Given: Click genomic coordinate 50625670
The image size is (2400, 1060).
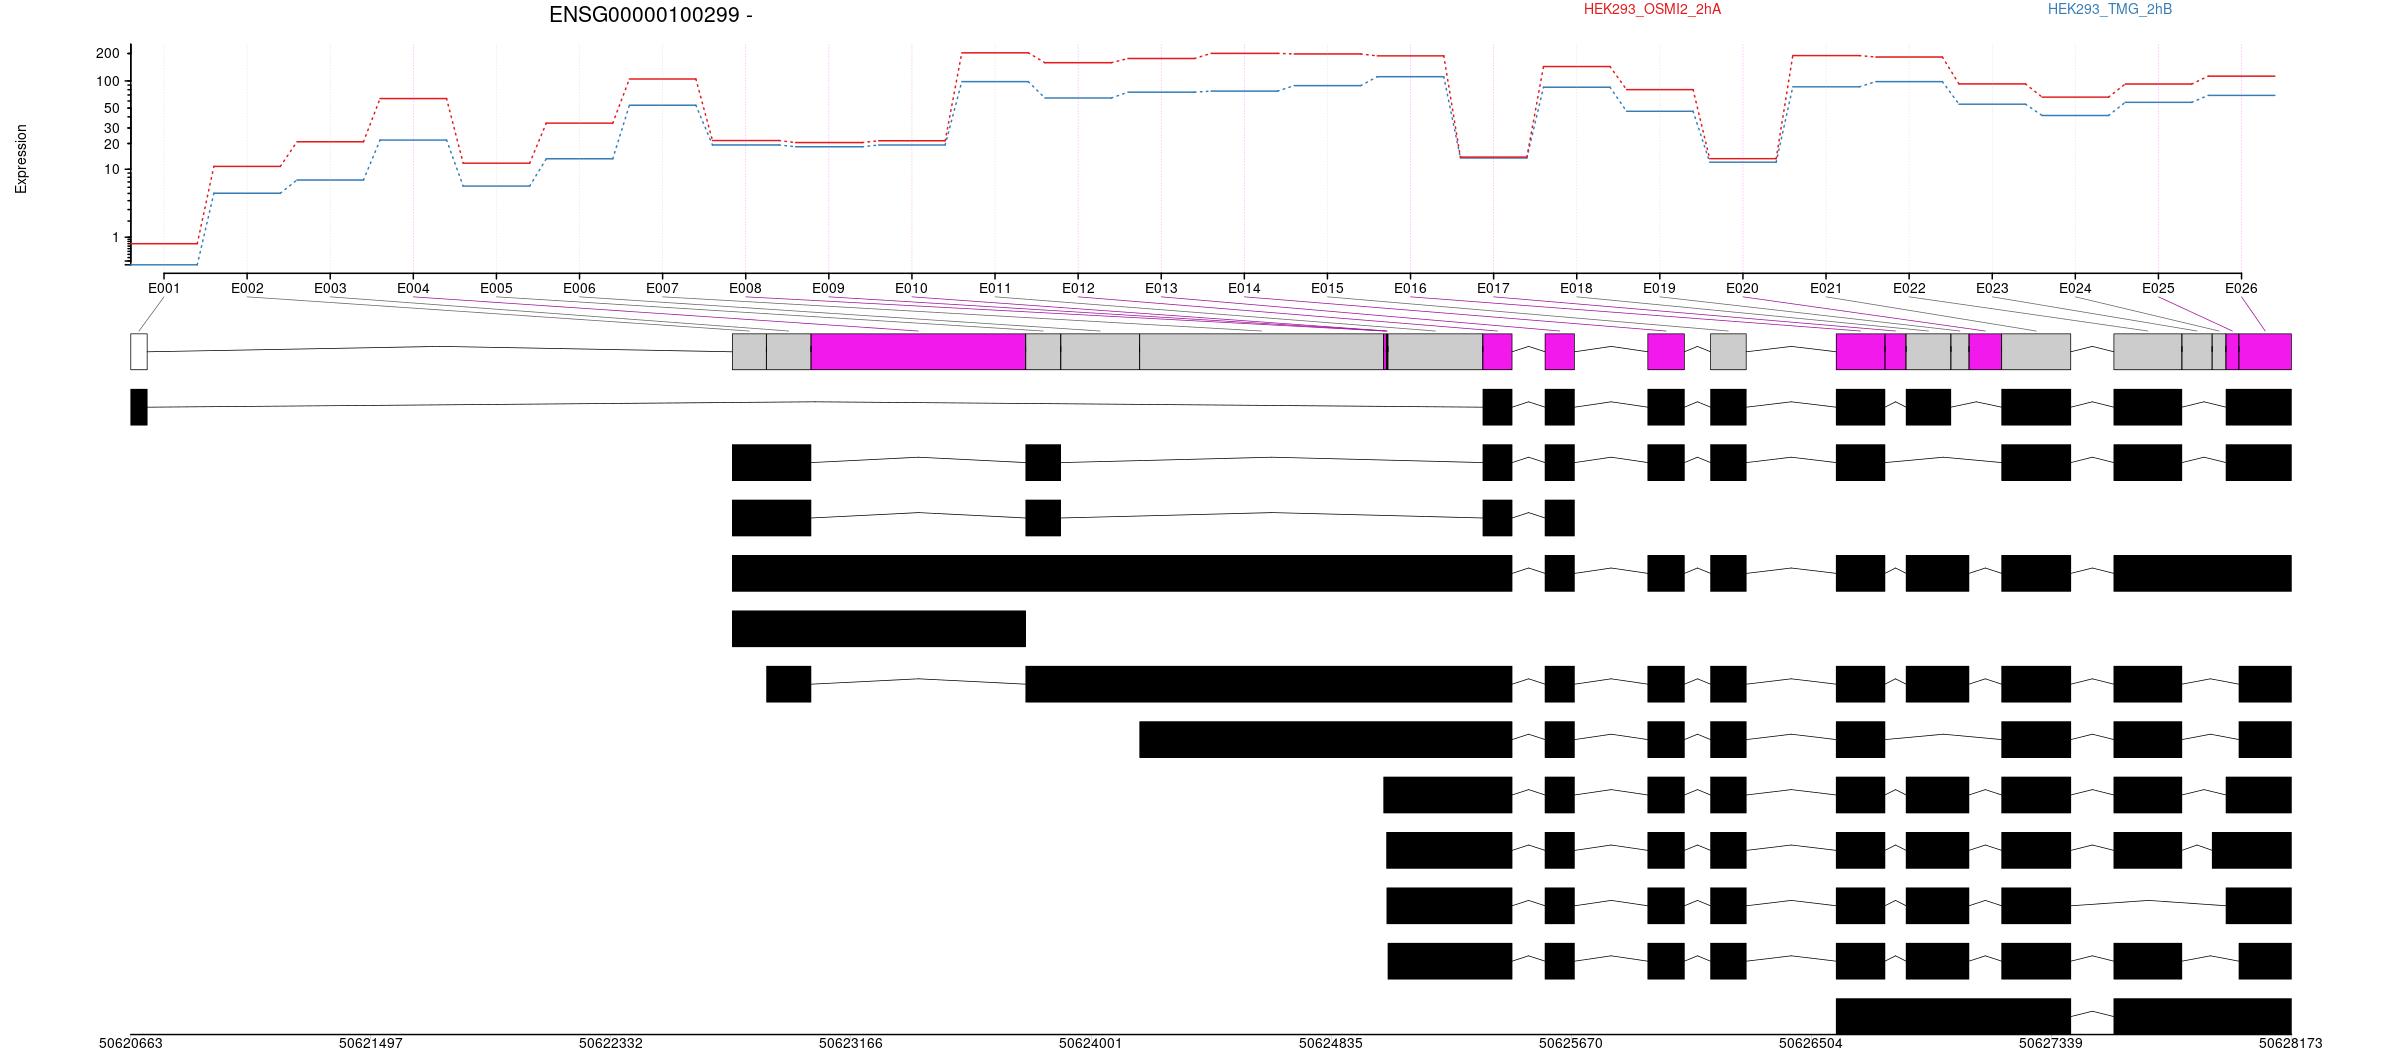Looking at the screenshot, I should (x=1571, y=1043).
